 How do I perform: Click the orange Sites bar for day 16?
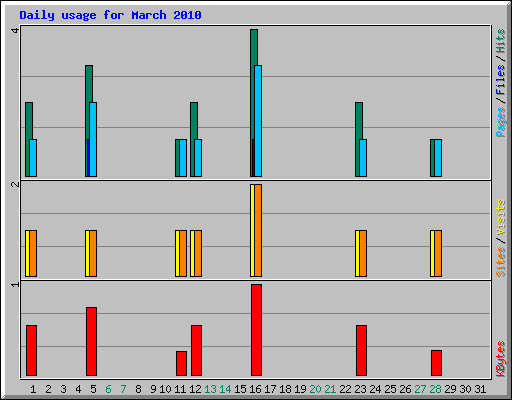tap(258, 230)
